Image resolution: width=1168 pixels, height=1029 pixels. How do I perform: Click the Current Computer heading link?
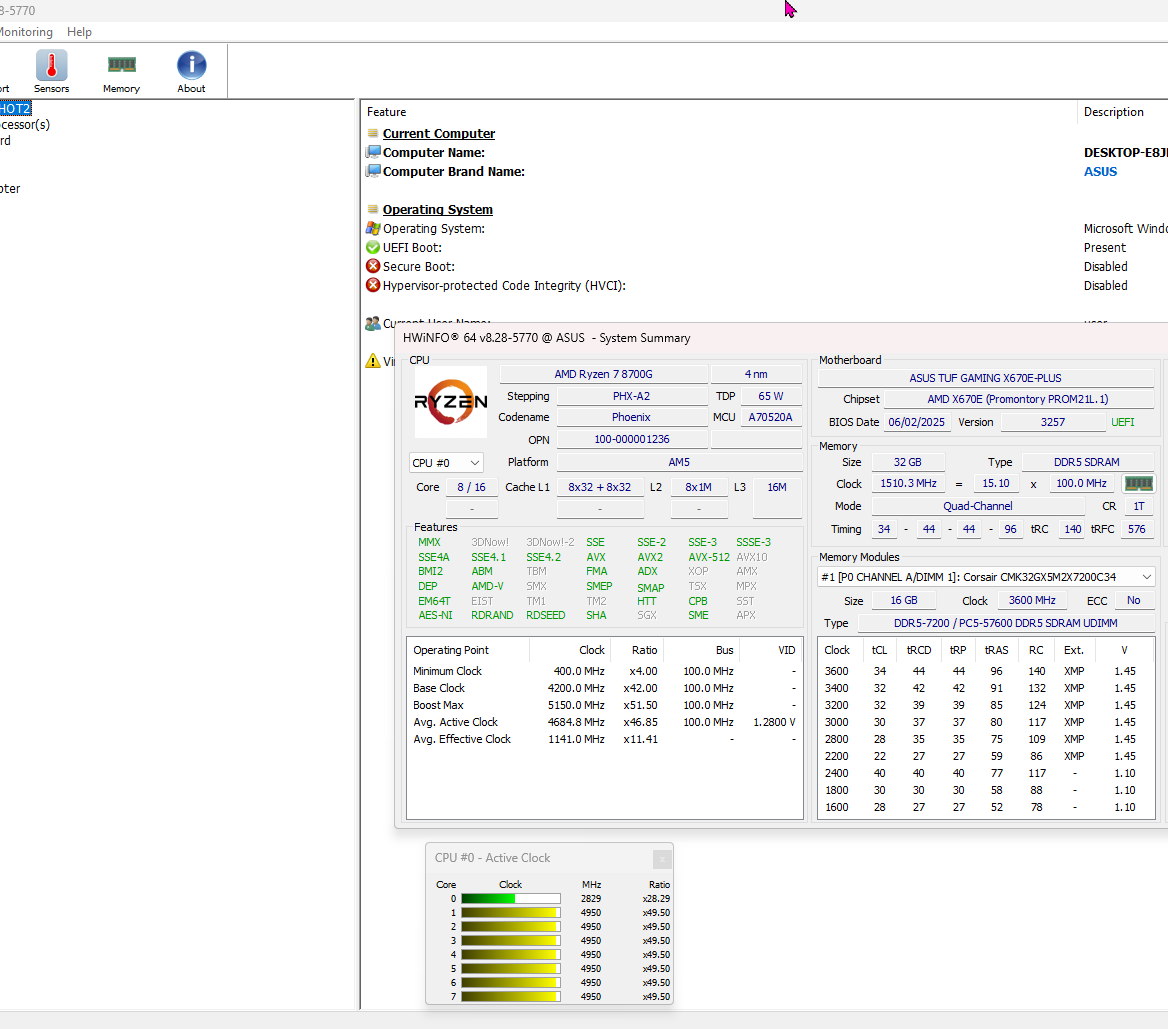438,133
